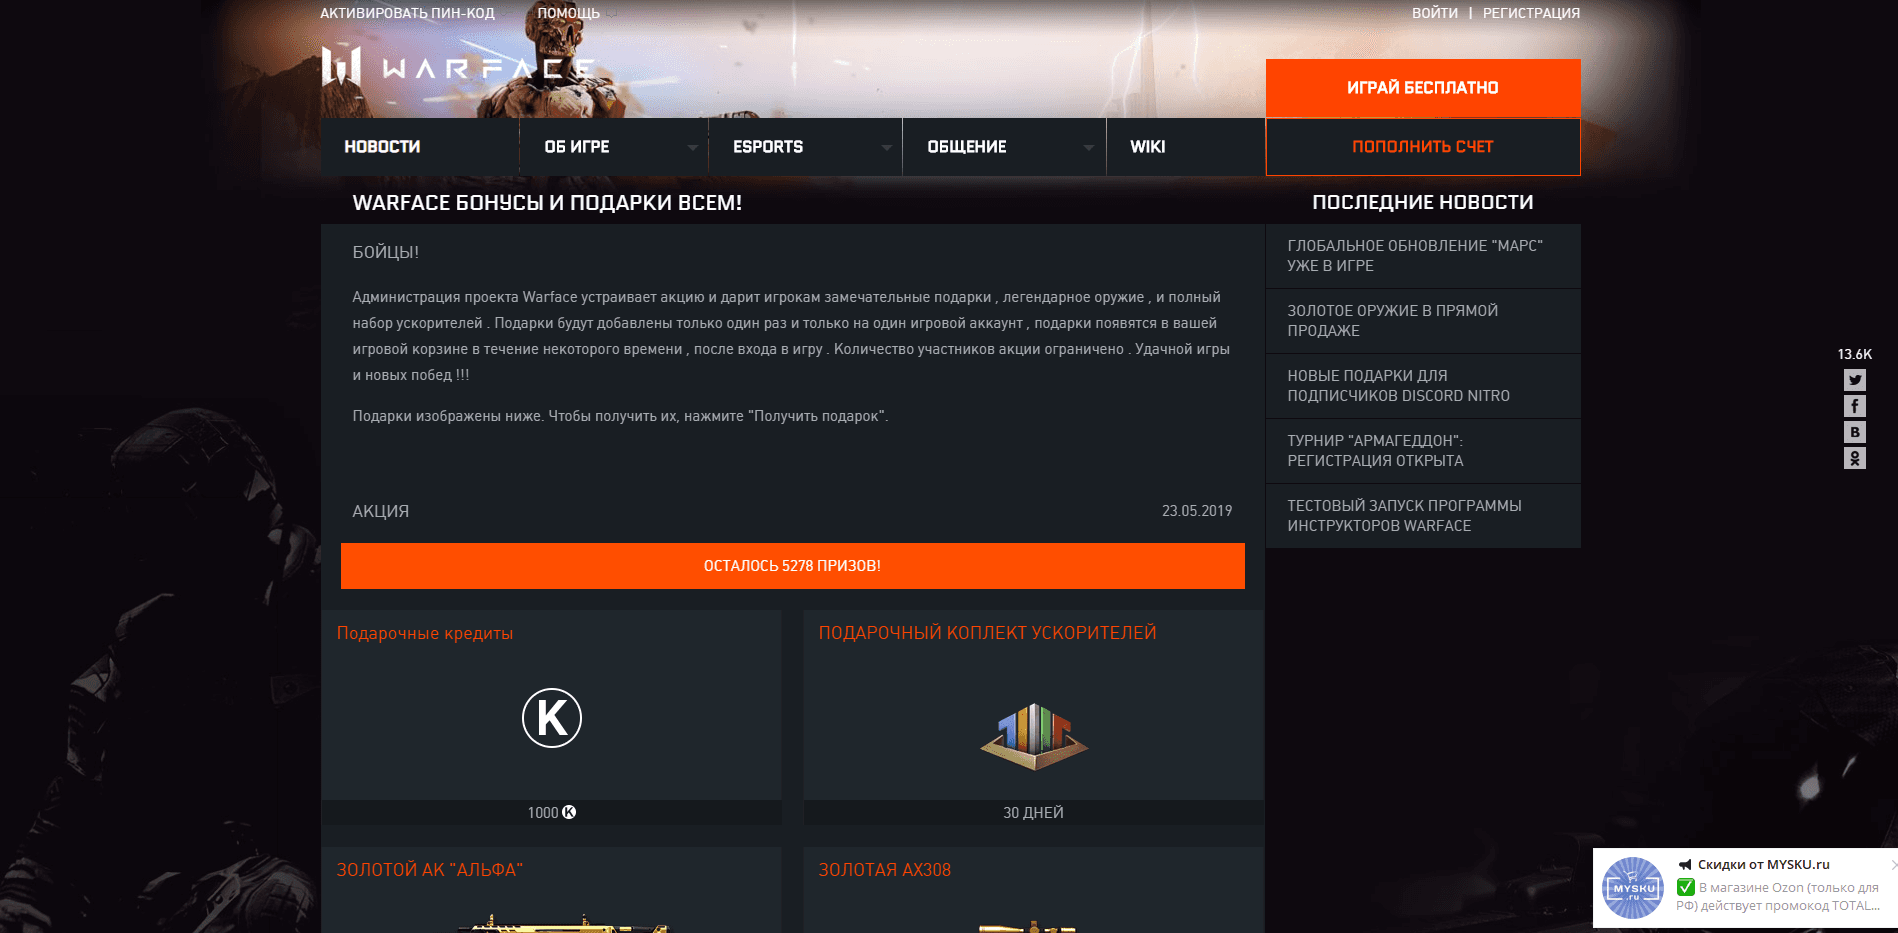1898x933 pixels.
Task: Click the Warface logo
Action: click(x=458, y=67)
